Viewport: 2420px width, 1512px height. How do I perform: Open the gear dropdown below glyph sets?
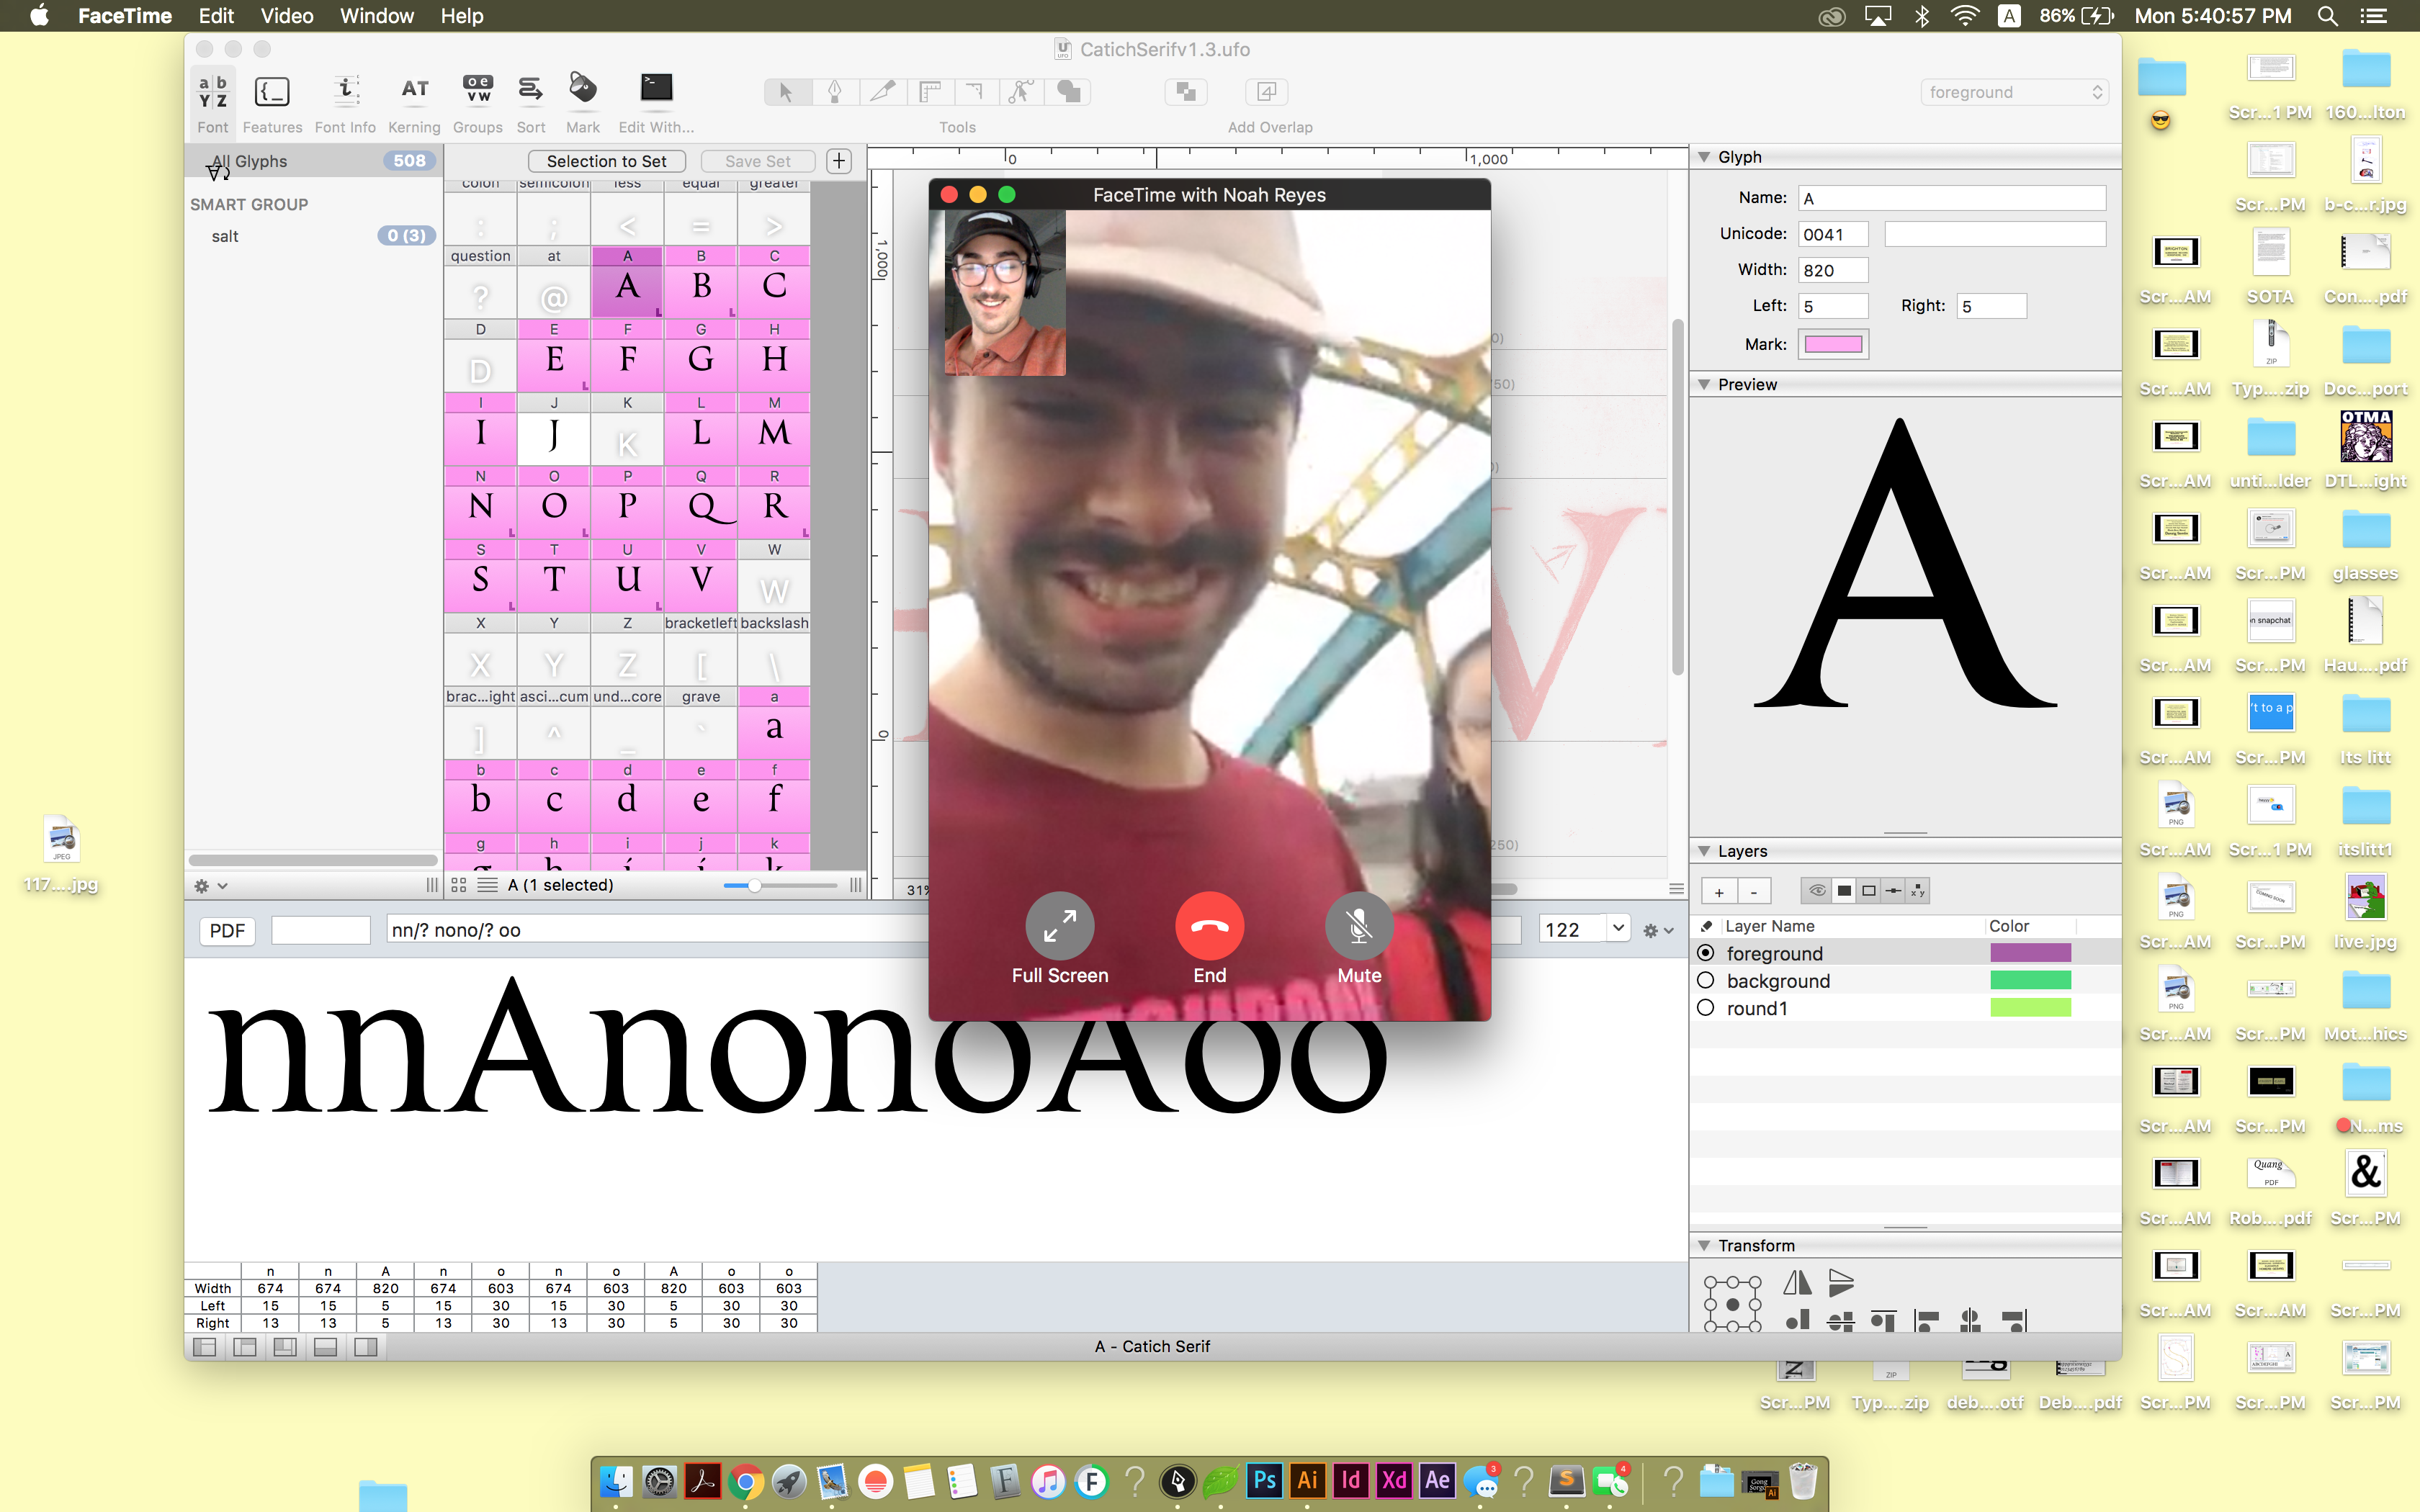pos(210,886)
